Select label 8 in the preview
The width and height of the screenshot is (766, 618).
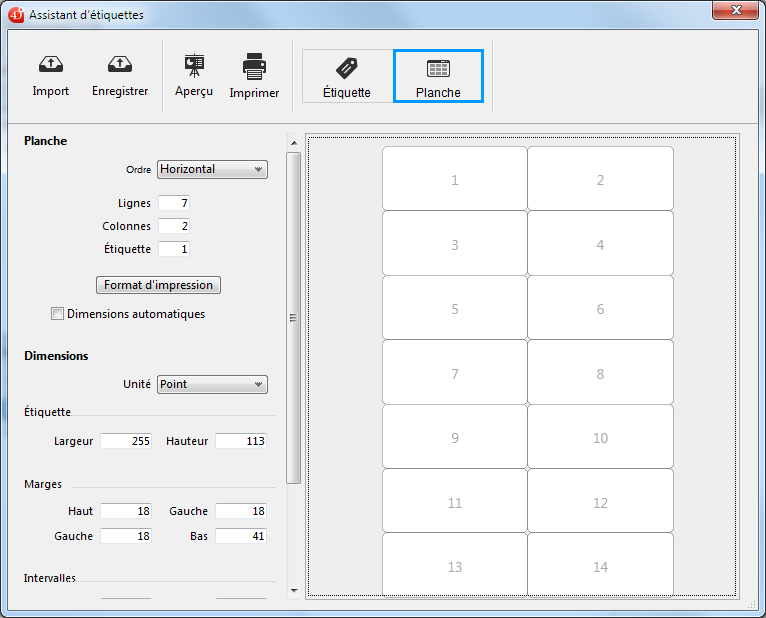pos(600,374)
